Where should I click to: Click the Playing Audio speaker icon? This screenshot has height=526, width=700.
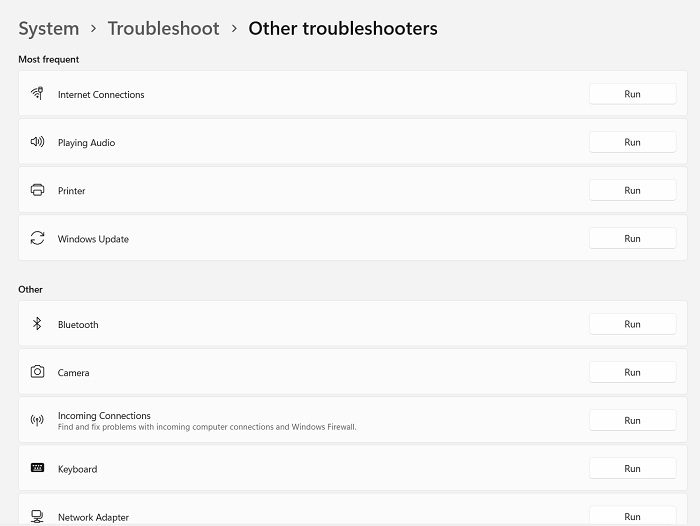[37, 142]
